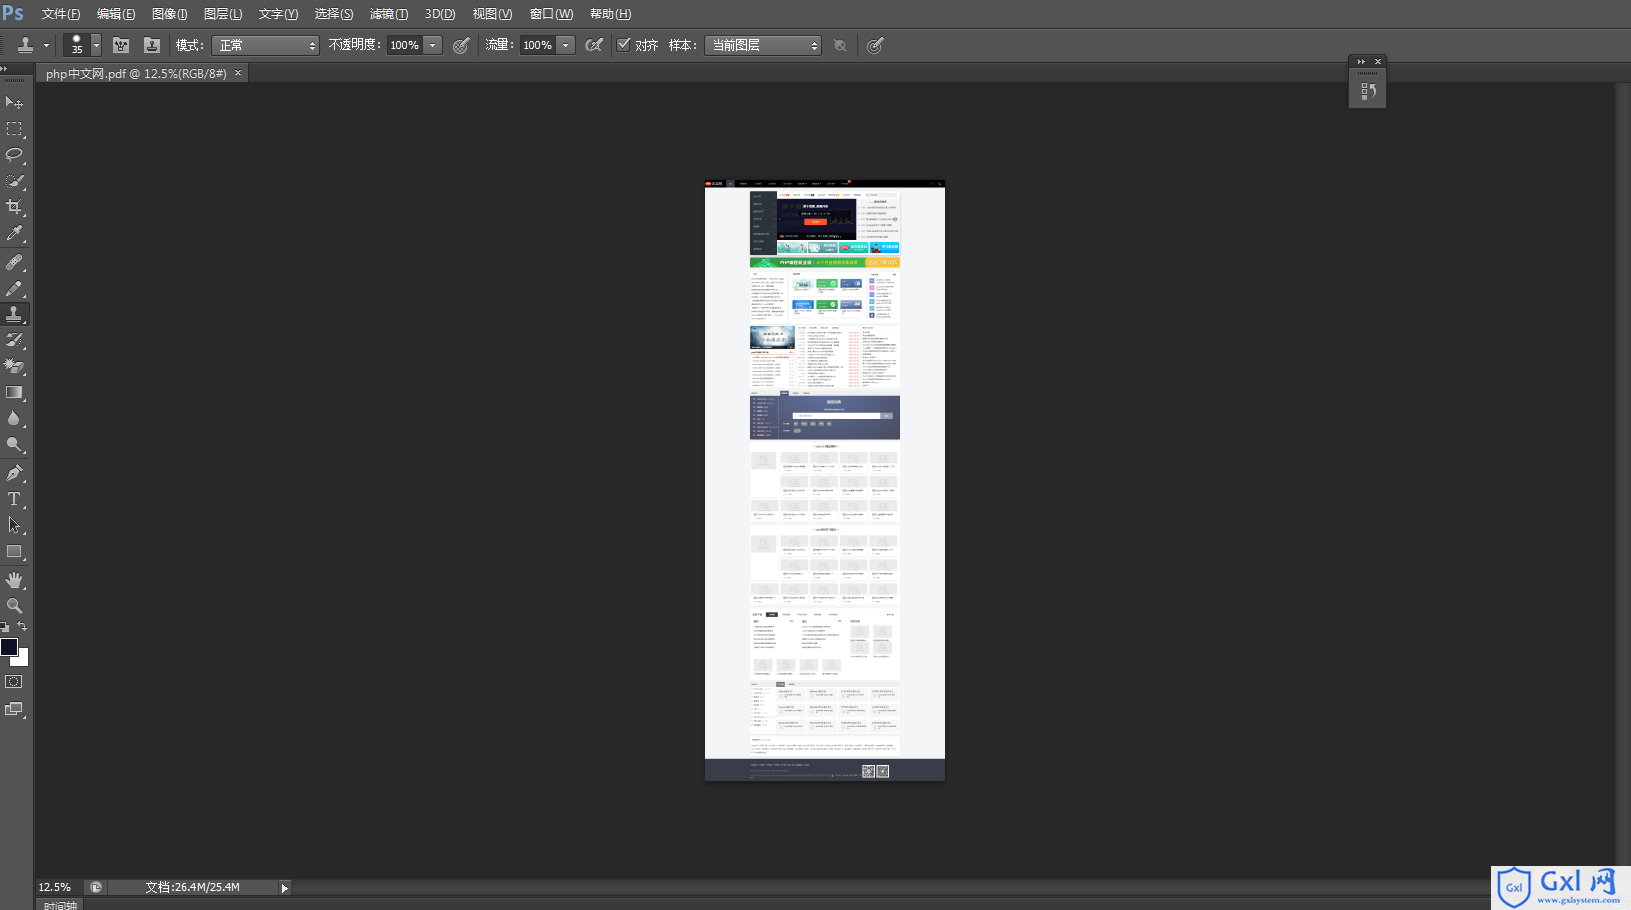Click the opacity 100% value field
This screenshot has width=1631, height=910.
click(x=405, y=45)
